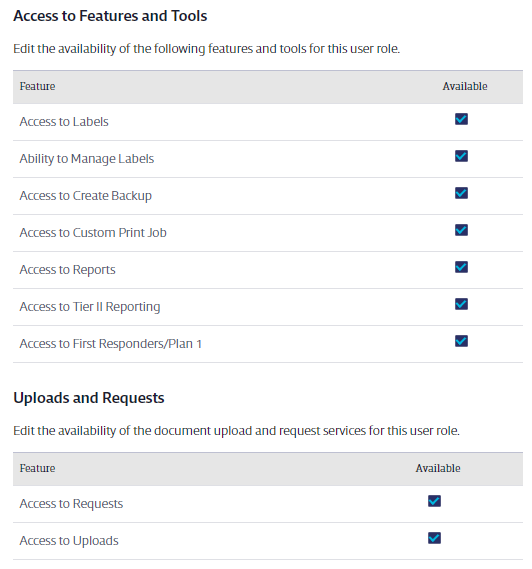Select the Access to First Responders/Plan 1 label
This screenshot has width=532, height=569.
(111, 344)
